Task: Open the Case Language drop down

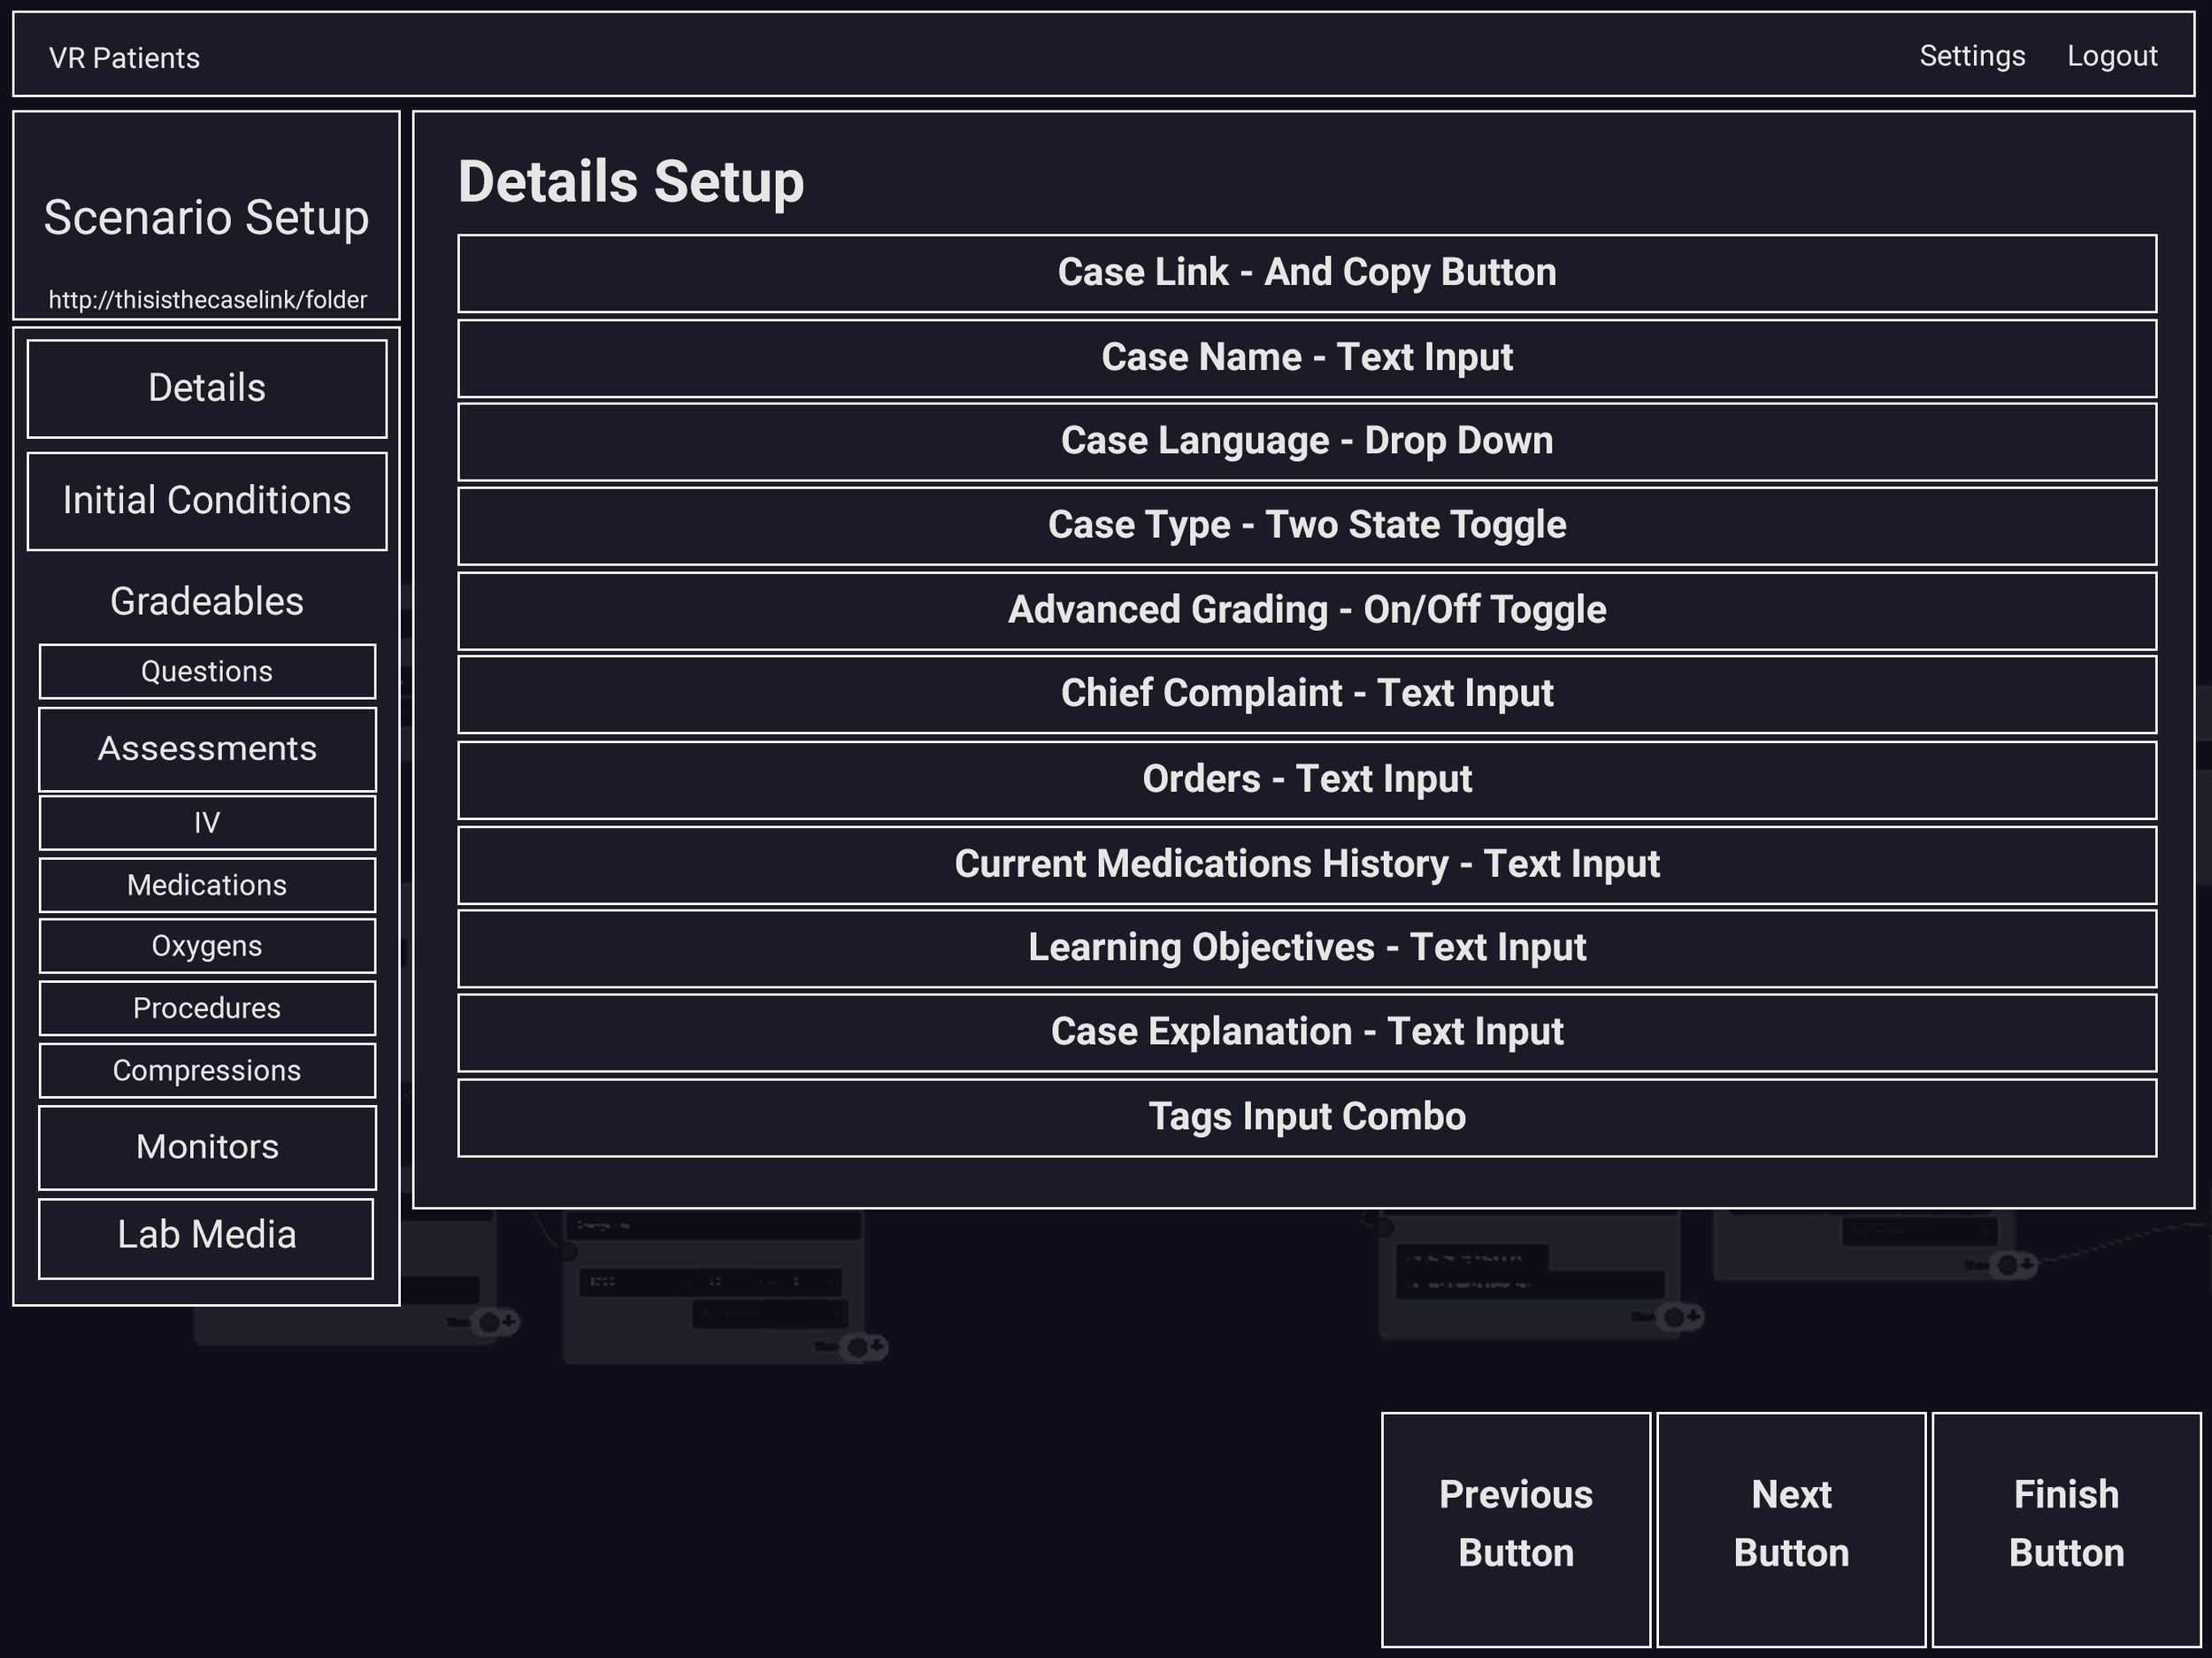Action: point(1306,442)
